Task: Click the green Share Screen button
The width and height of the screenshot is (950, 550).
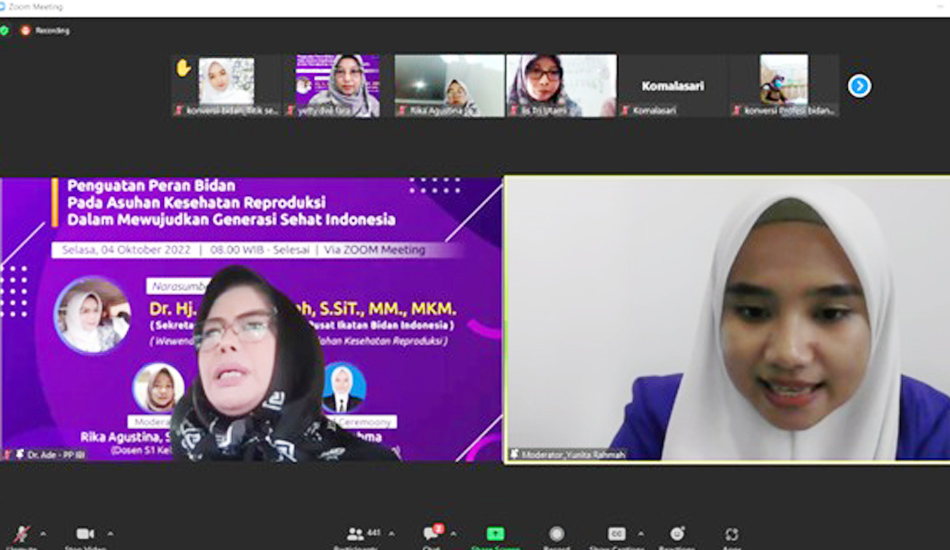Action: click(x=495, y=535)
